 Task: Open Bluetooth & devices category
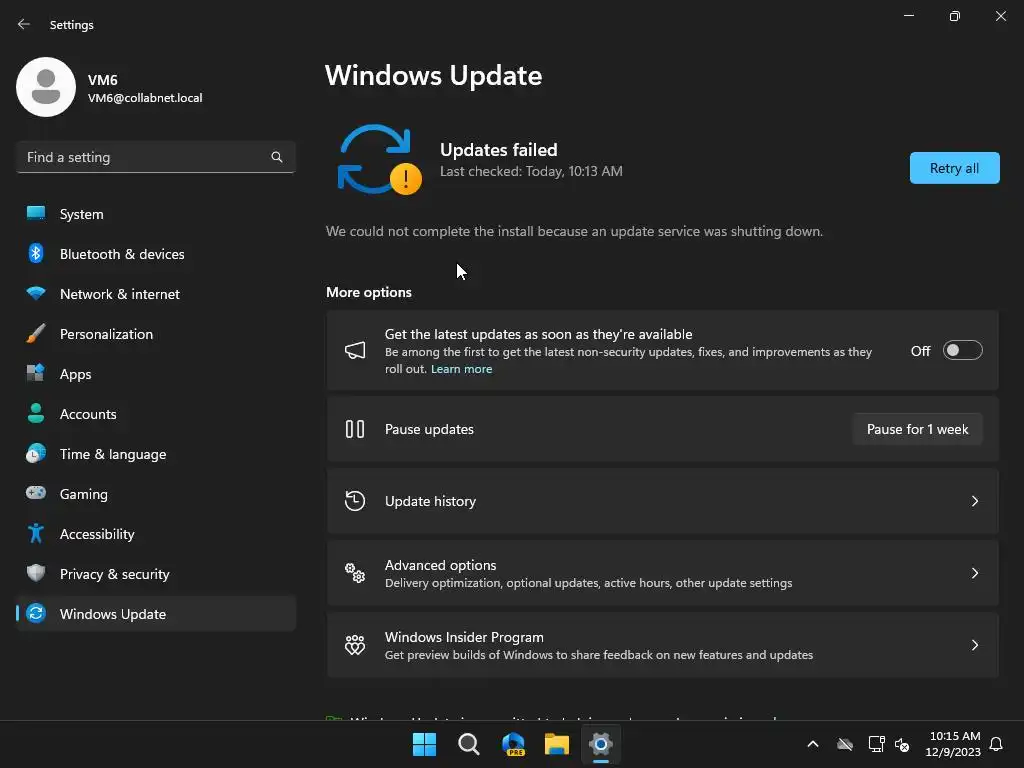point(156,253)
